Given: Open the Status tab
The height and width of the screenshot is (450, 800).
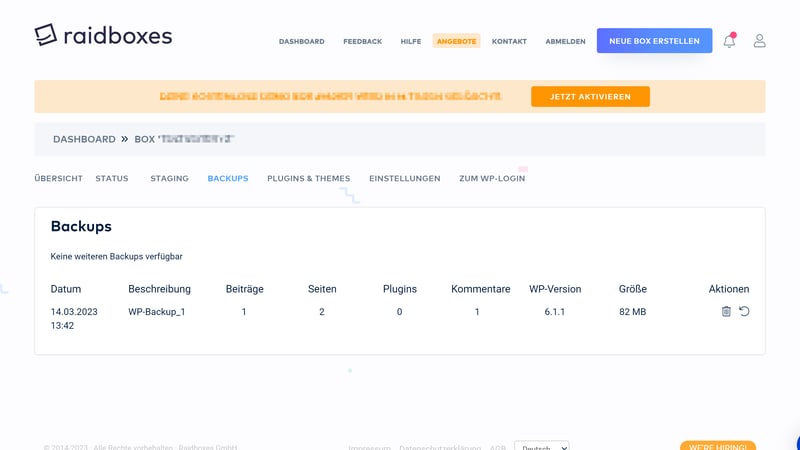Looking at the screenshot, I should (112, 178).
